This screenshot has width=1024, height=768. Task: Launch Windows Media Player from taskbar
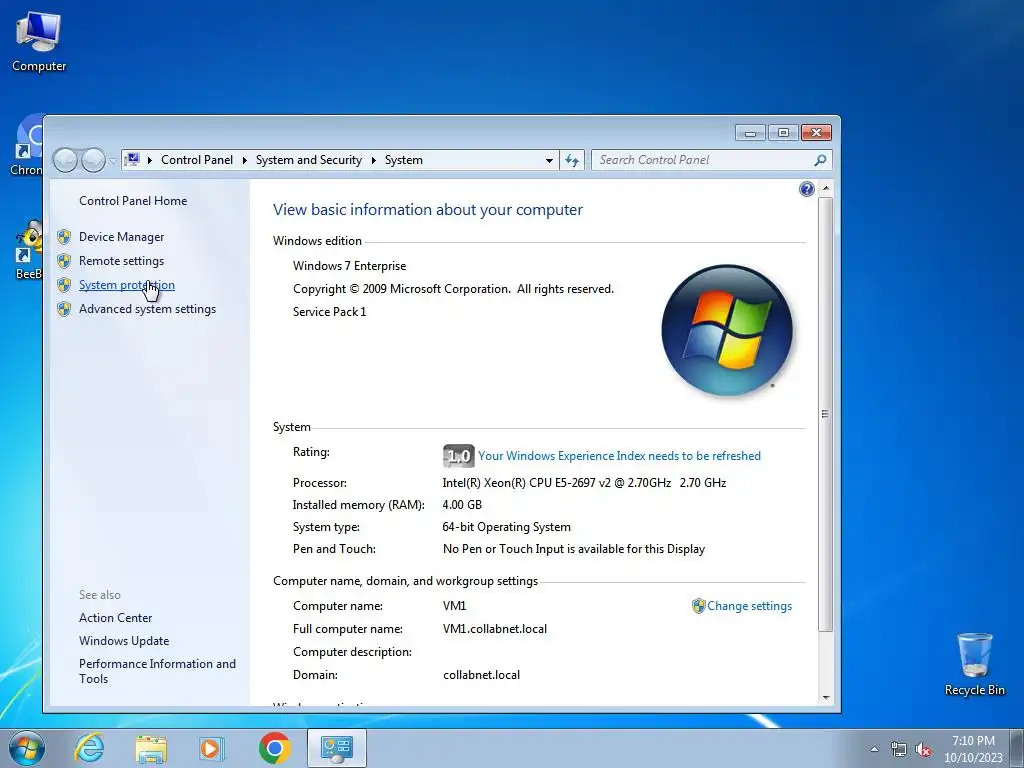point(212,748)
